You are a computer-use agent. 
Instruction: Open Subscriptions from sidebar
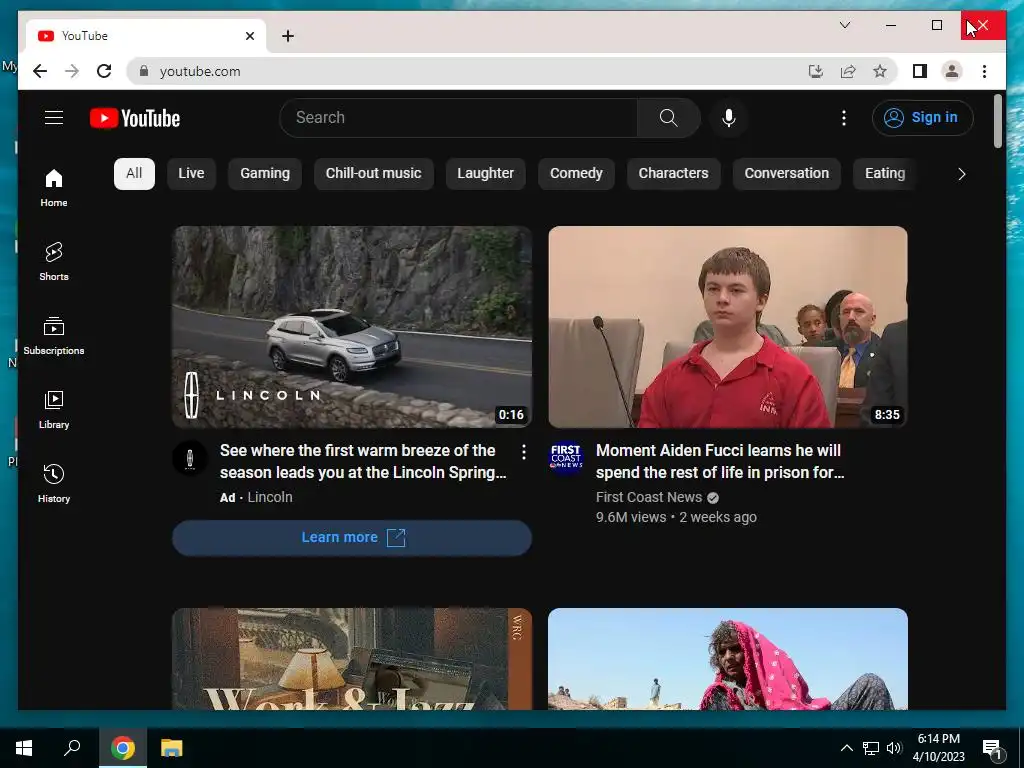point(54,336)
